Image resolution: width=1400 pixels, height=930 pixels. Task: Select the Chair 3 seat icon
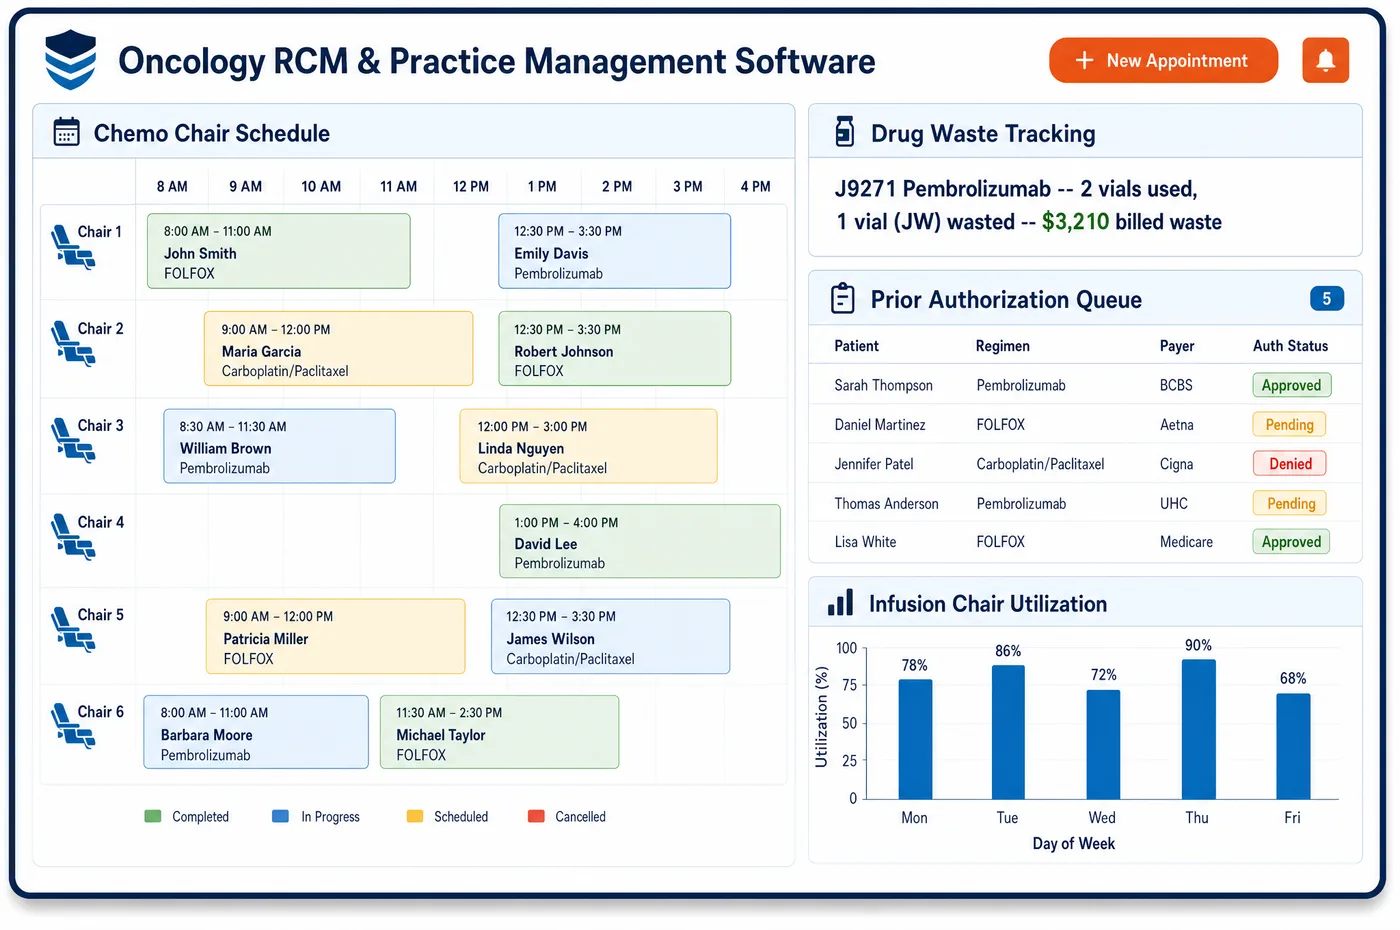[73, 441]
